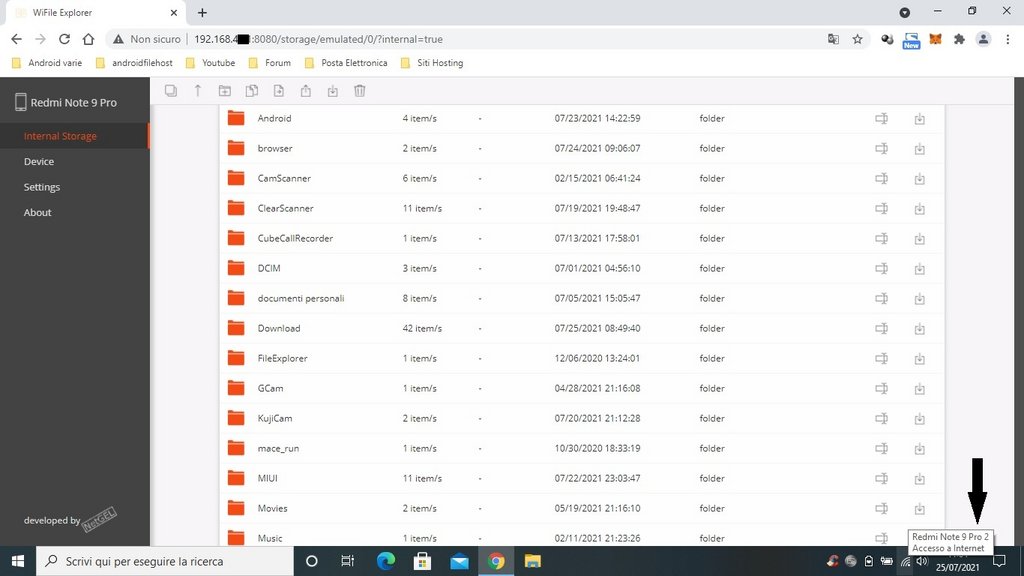
Task: Click the browser home button
Action: [x=88, y=39]
